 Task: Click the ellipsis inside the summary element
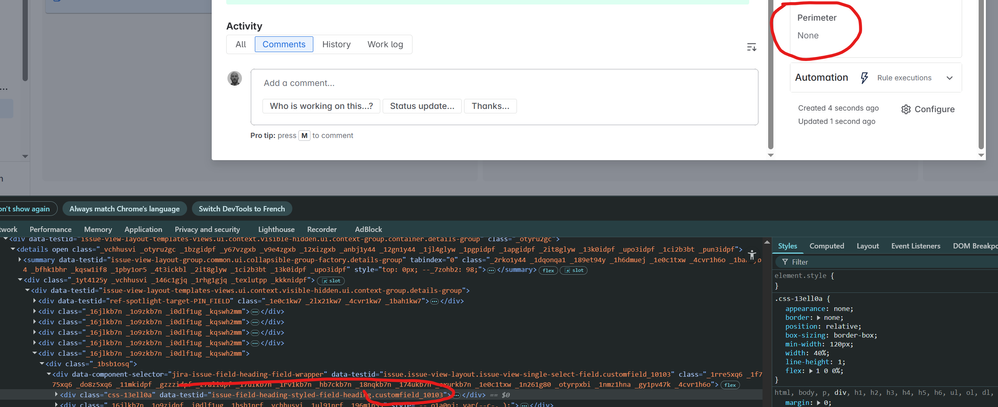click(x=493, y=270)
